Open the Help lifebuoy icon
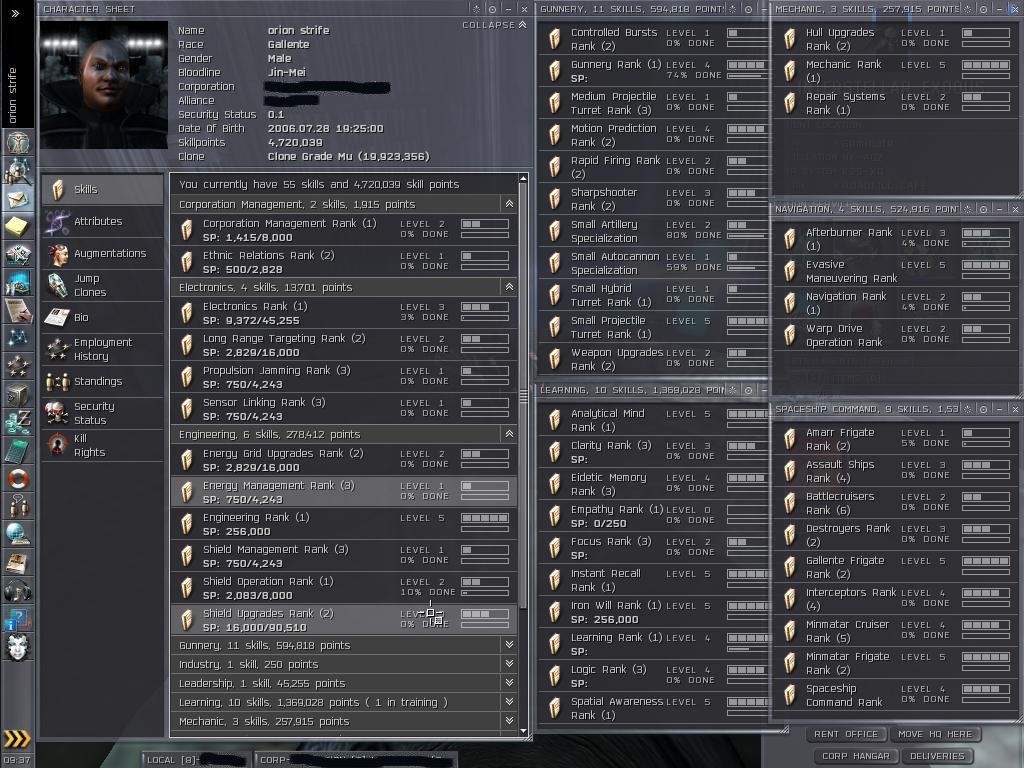Screen dimensions: 1024x768 pyautogui.click(x=18, y=479)
